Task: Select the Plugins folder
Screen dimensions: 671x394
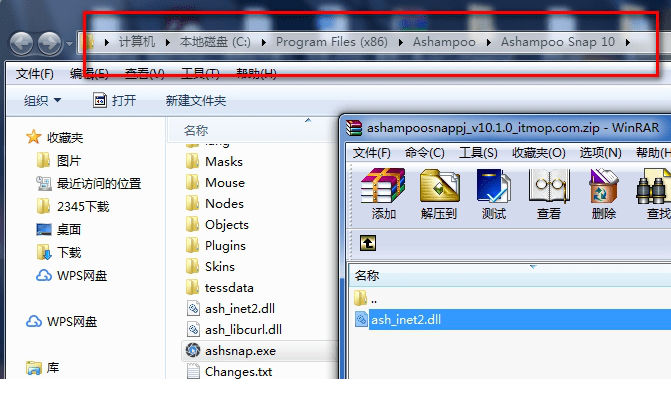Action: pos(216,245)
